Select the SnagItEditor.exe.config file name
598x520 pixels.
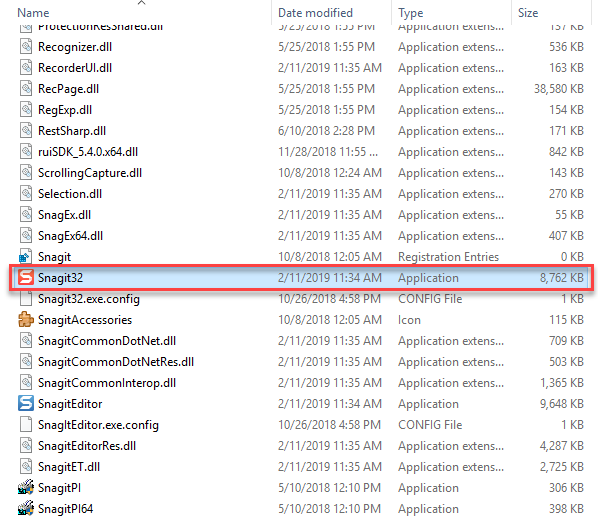98,425
